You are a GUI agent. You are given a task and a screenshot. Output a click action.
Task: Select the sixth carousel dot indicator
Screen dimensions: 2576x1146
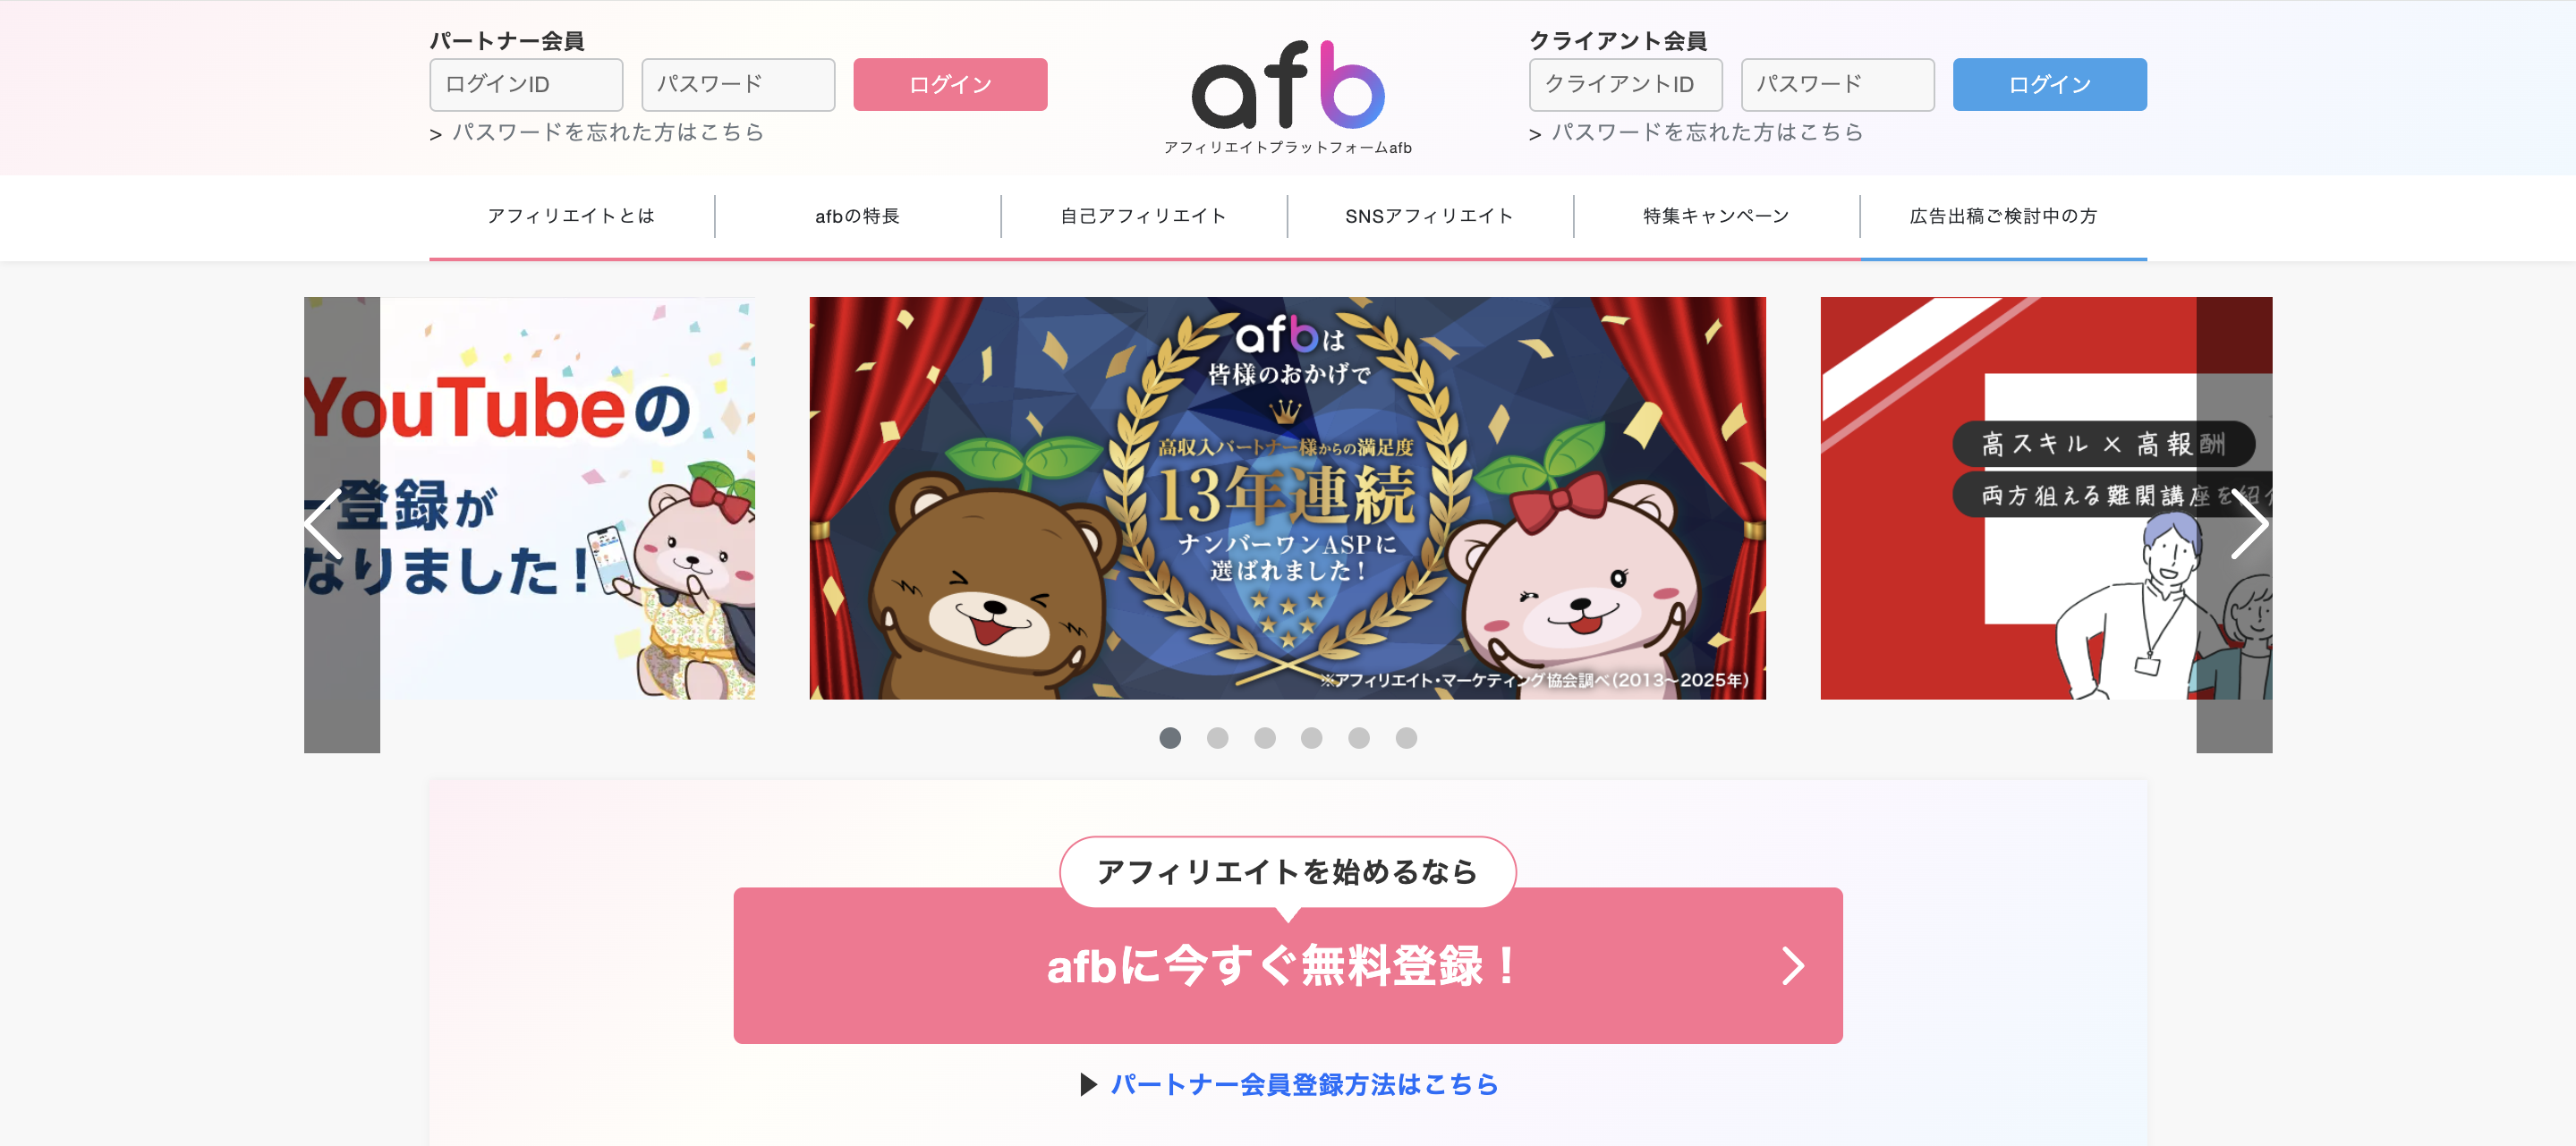(x=1406, y=738)
